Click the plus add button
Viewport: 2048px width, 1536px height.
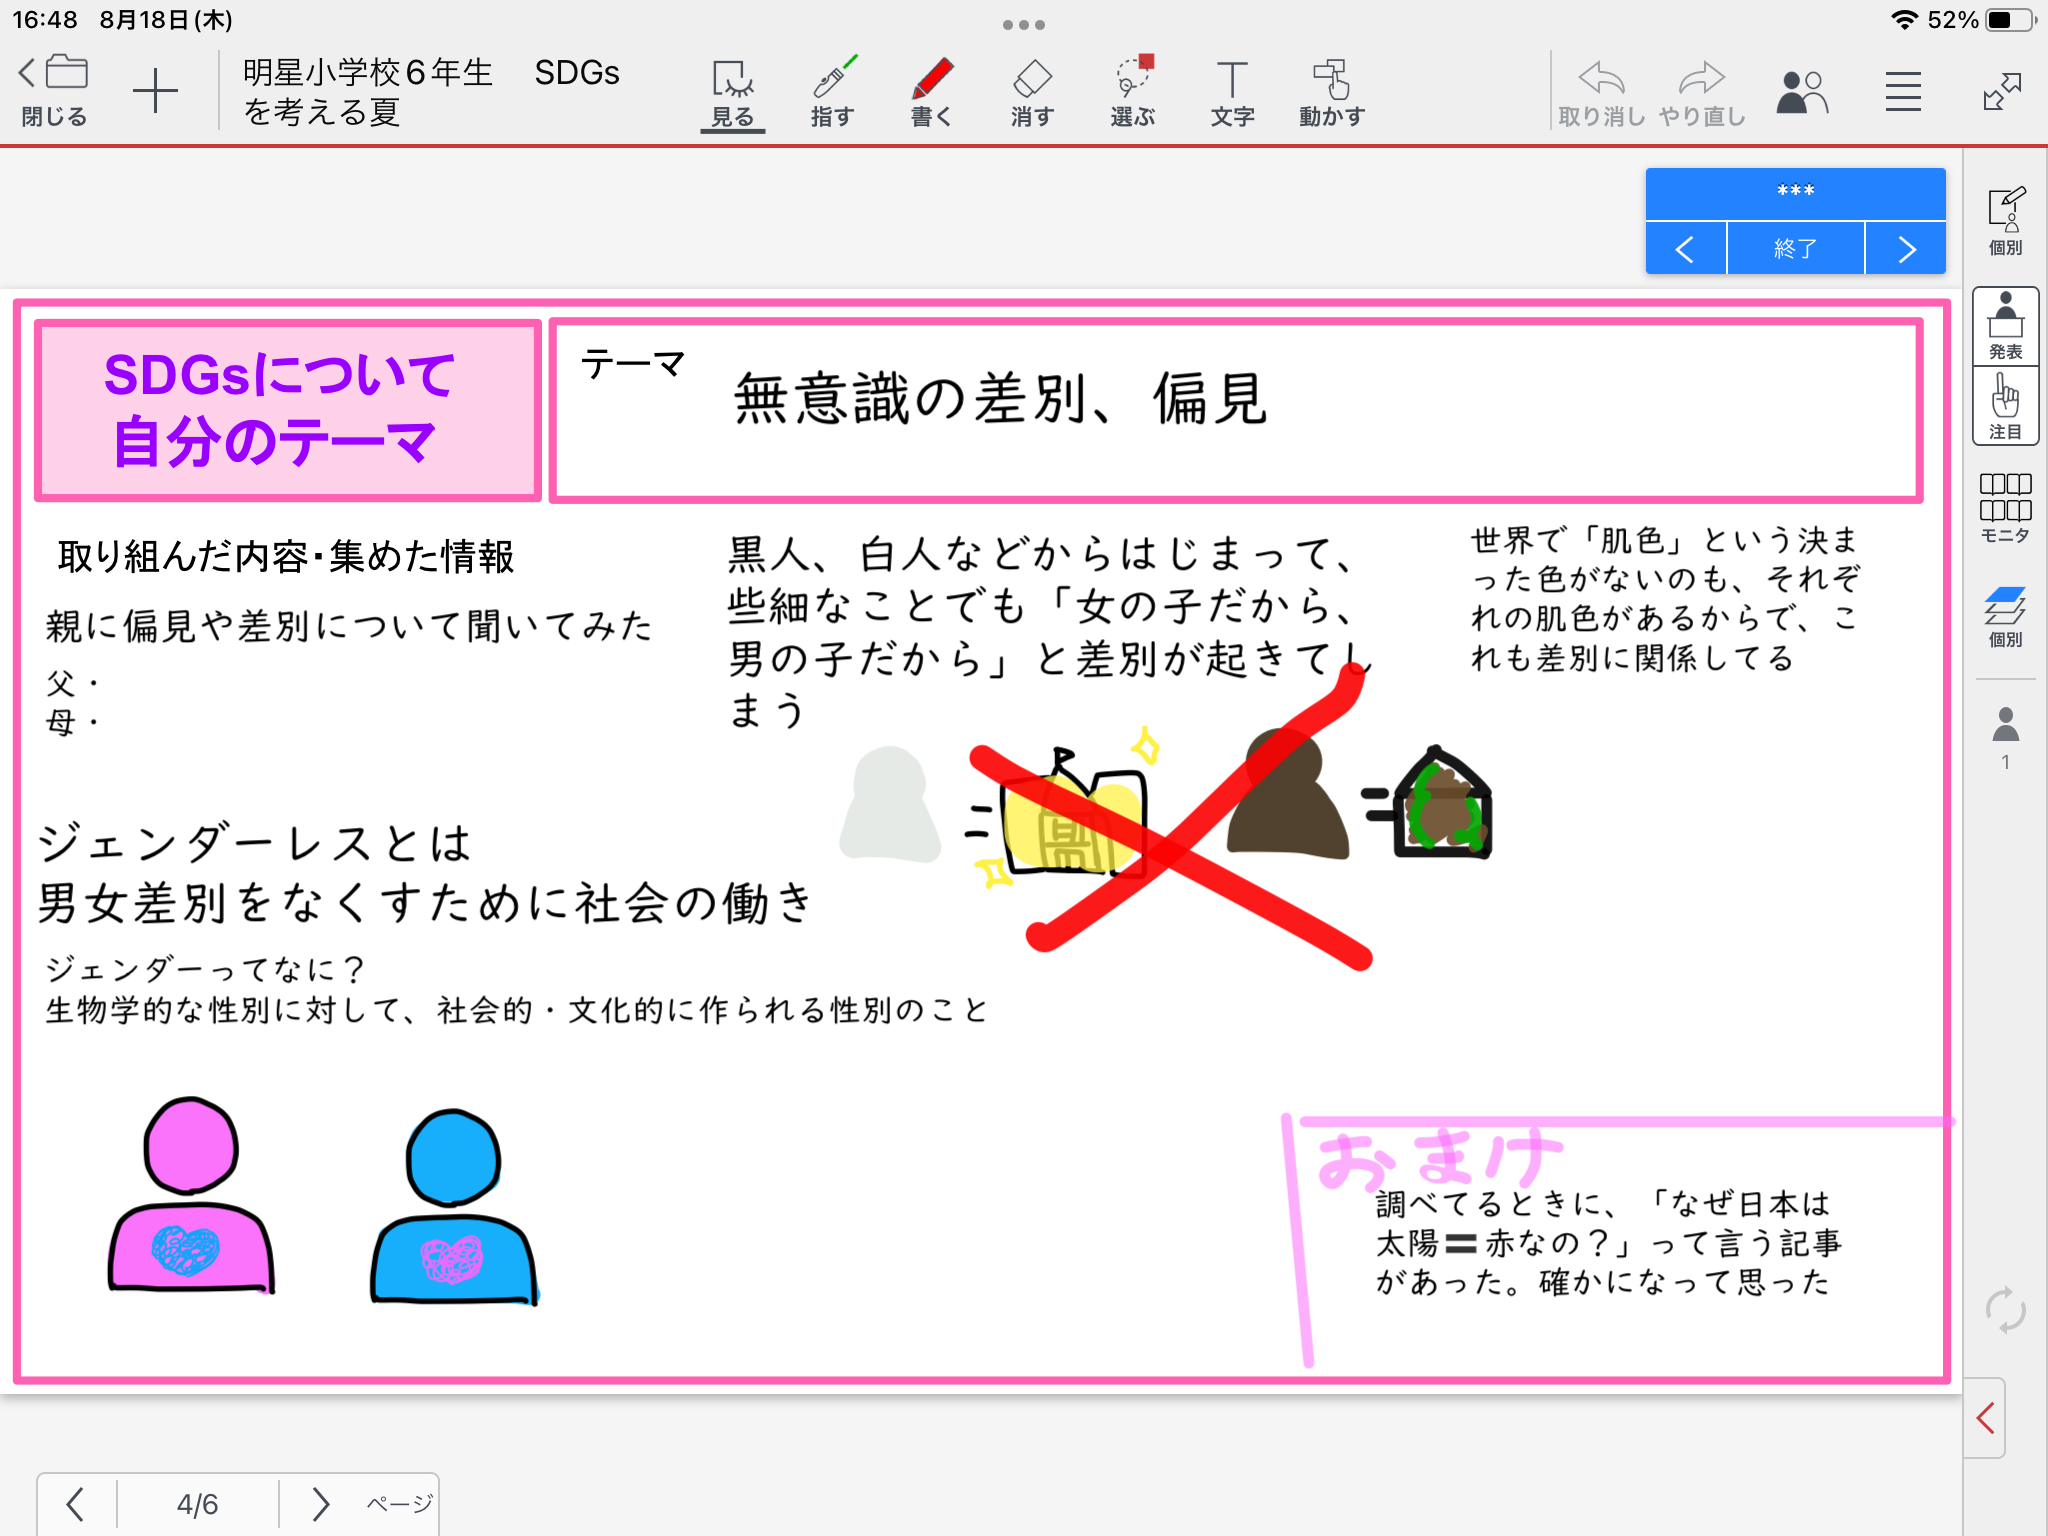coord(155,92)
